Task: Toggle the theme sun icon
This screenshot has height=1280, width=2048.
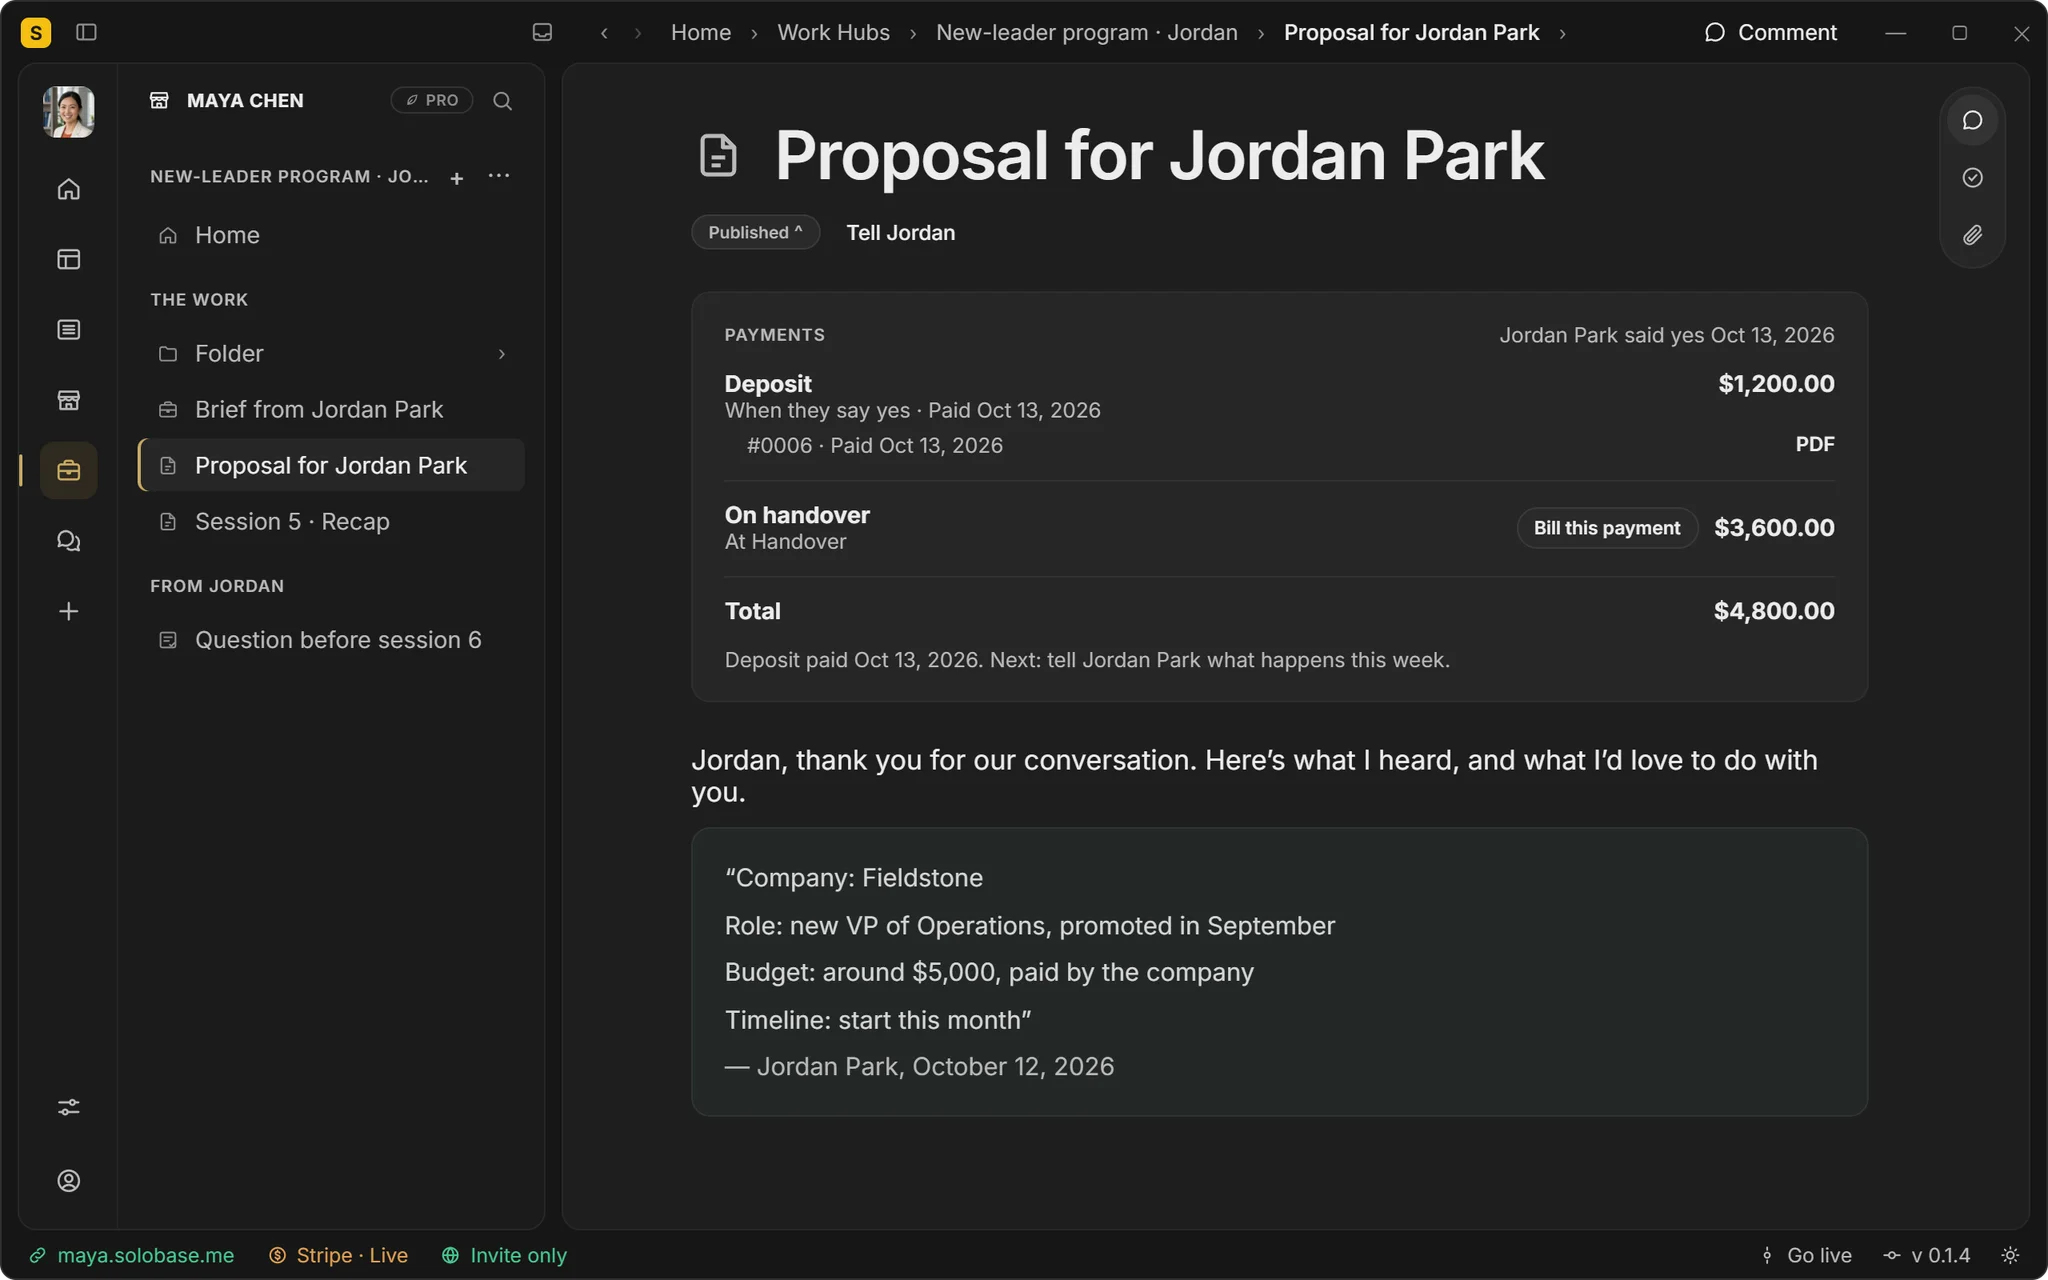Action: pos(2010,1255)
